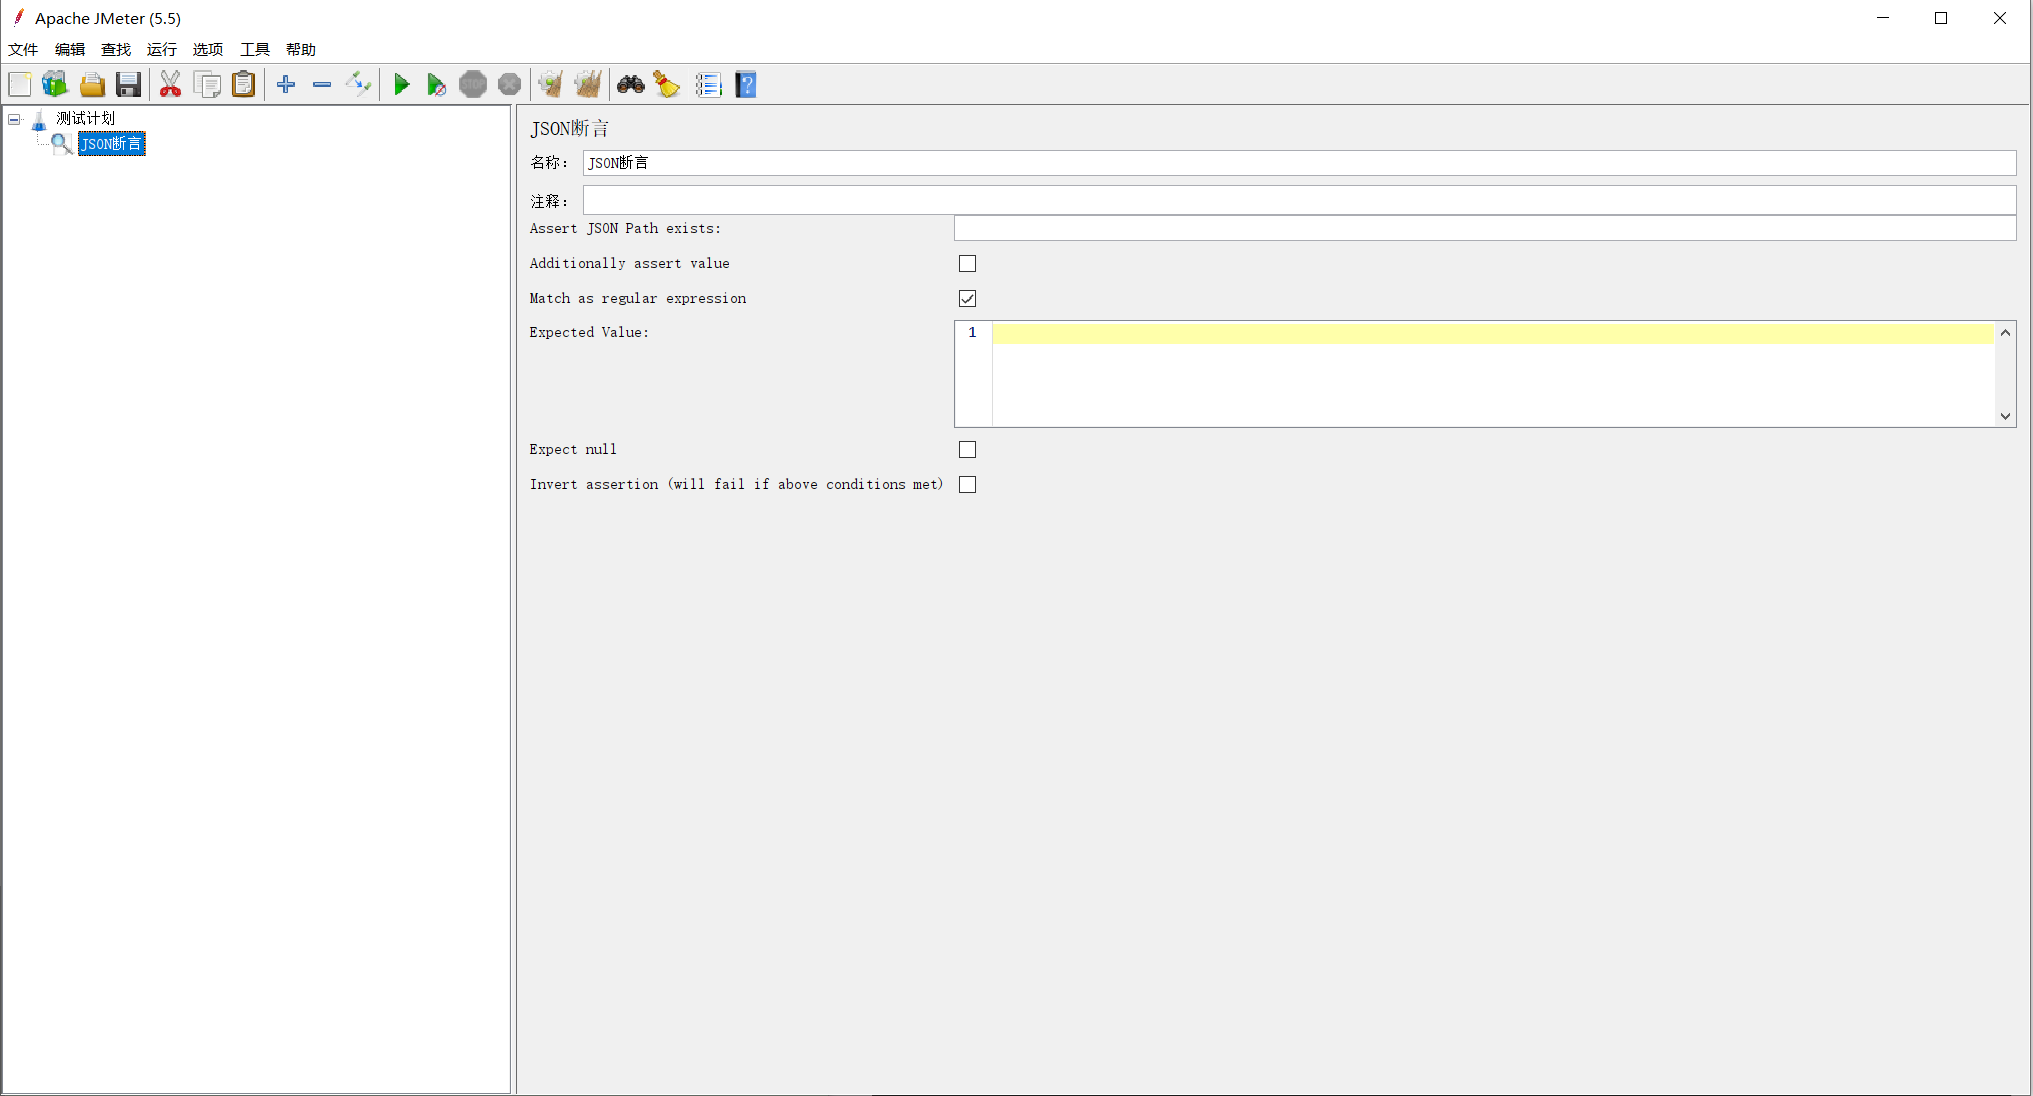Image resolution: width=2033 pixels, height=1096 pixels.
Task: Uncheck Match as regular expression
Action: pos(967,299)
